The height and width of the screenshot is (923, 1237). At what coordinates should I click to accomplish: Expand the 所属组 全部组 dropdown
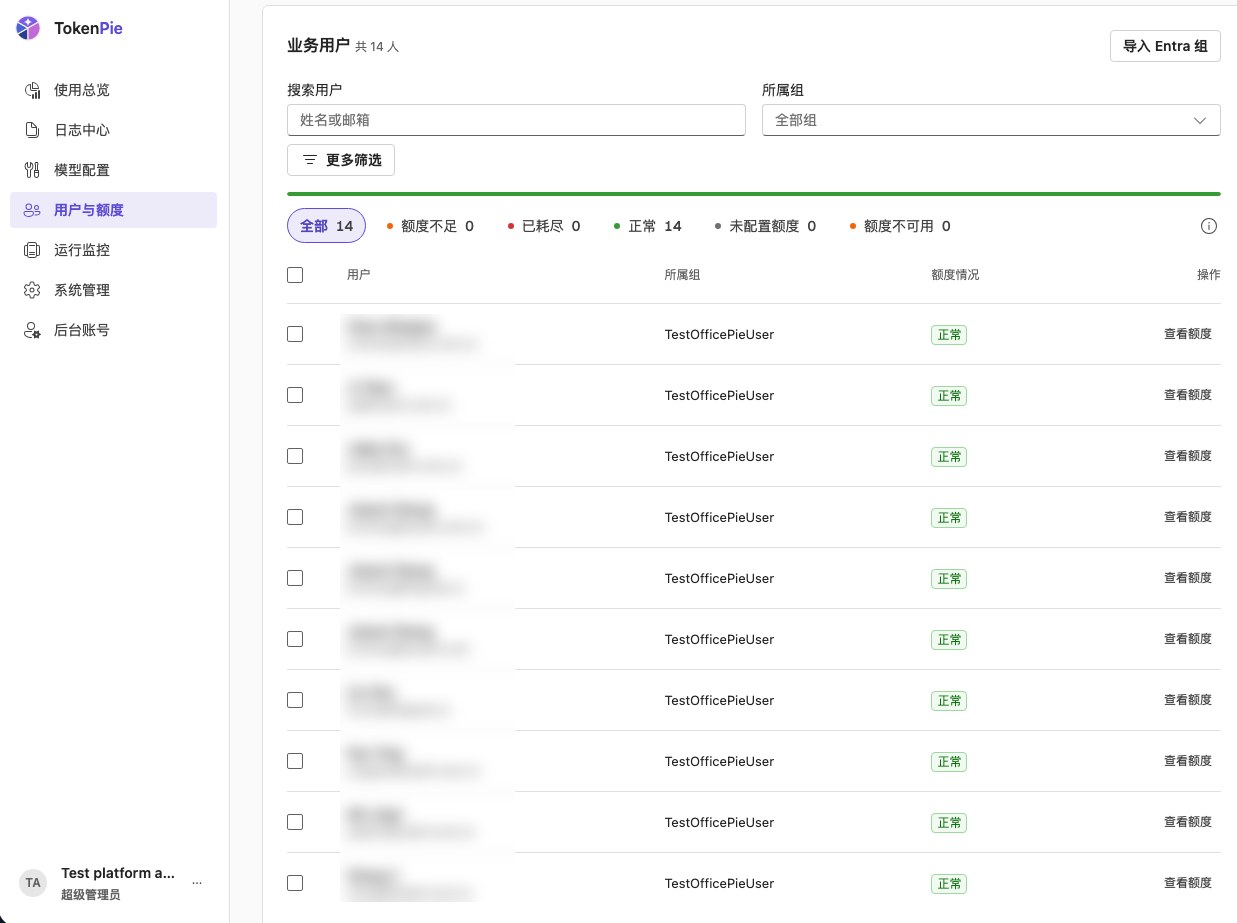pyautogui.click(x=991, y=120)
